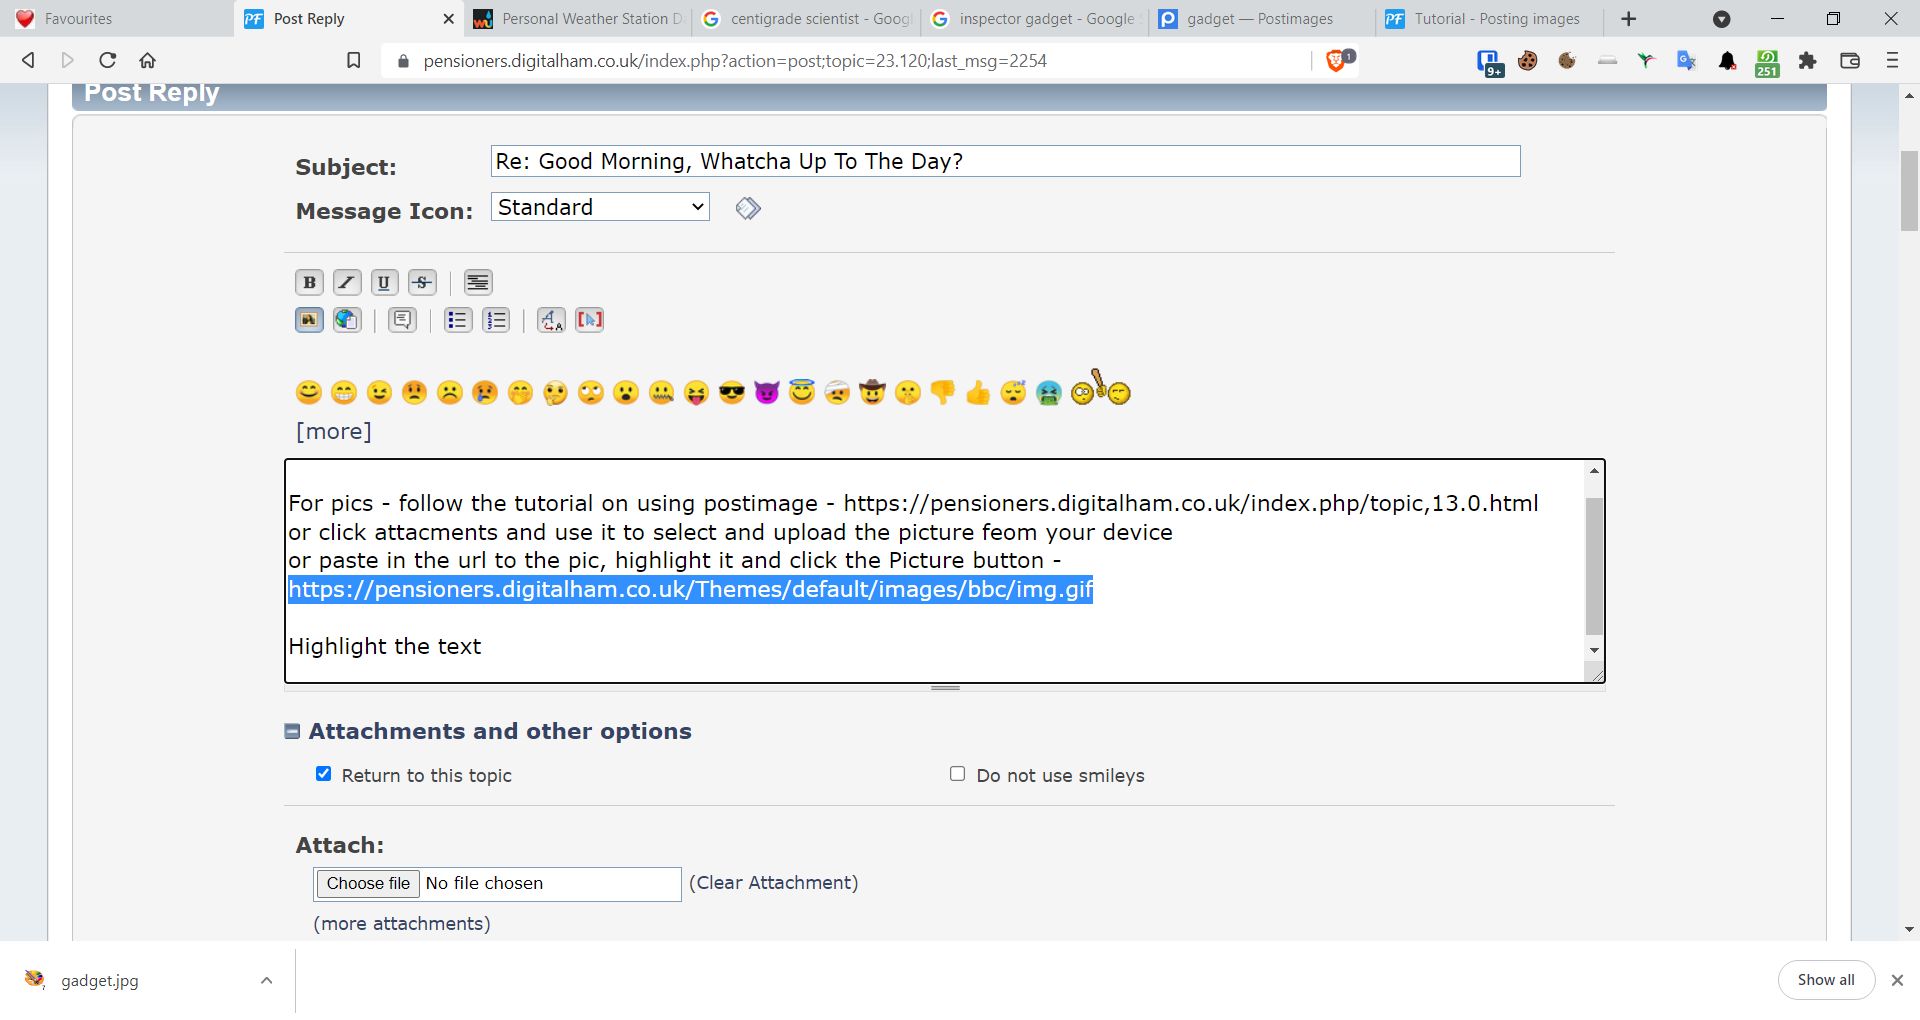Insert the bat-hitting smiley pair
The image size is (1920, 1020).
pyautogui.click(x=1100, y=388)
